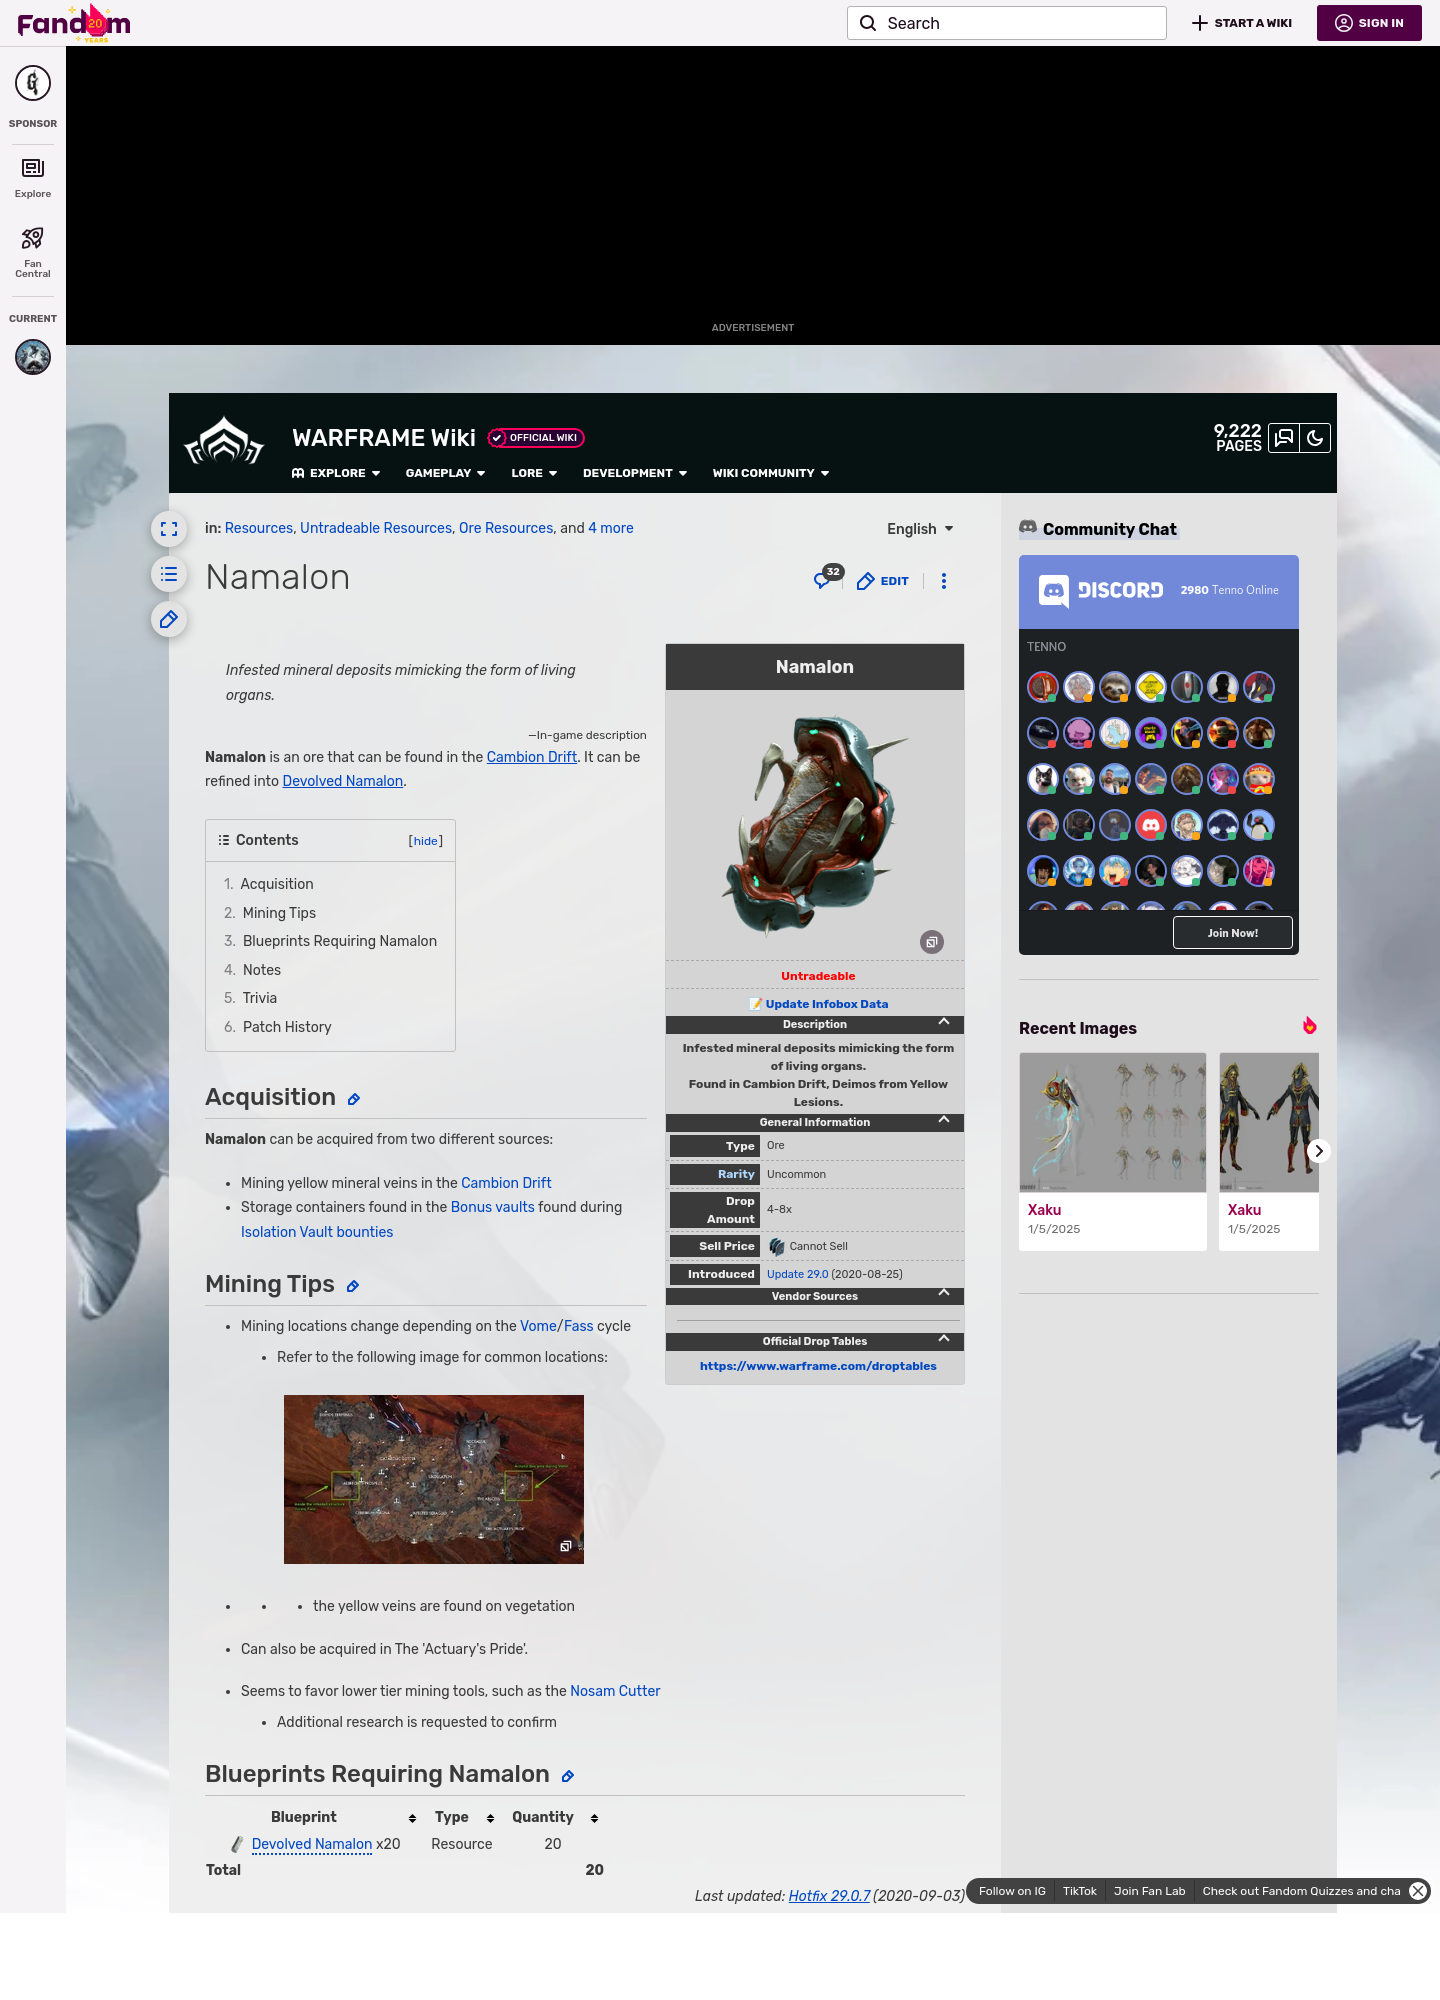Click the current wiki avatar icon
Screen dimensions: 1440x2000
point(33,357)
